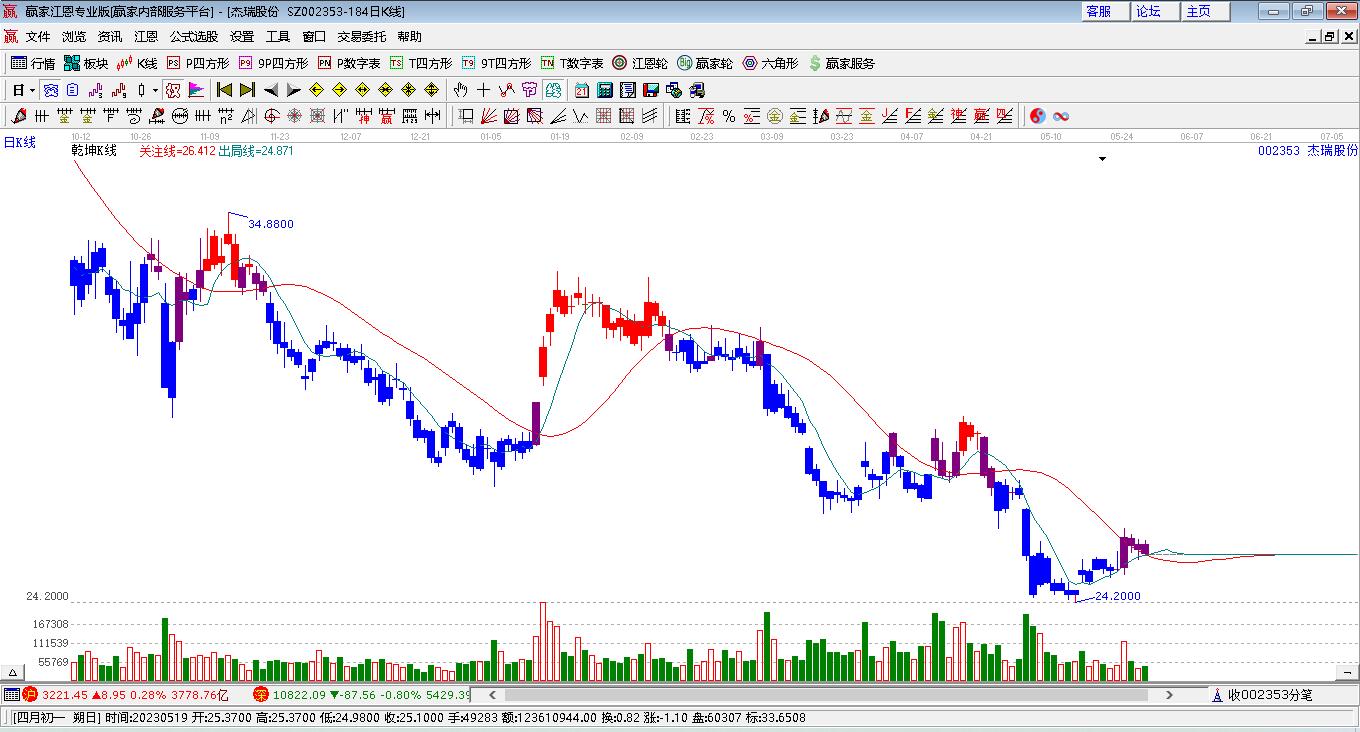The width and height of the screenshot is (1360, 732).
Task: Open the 资讯 menu
Action: [x=110, y=37]
